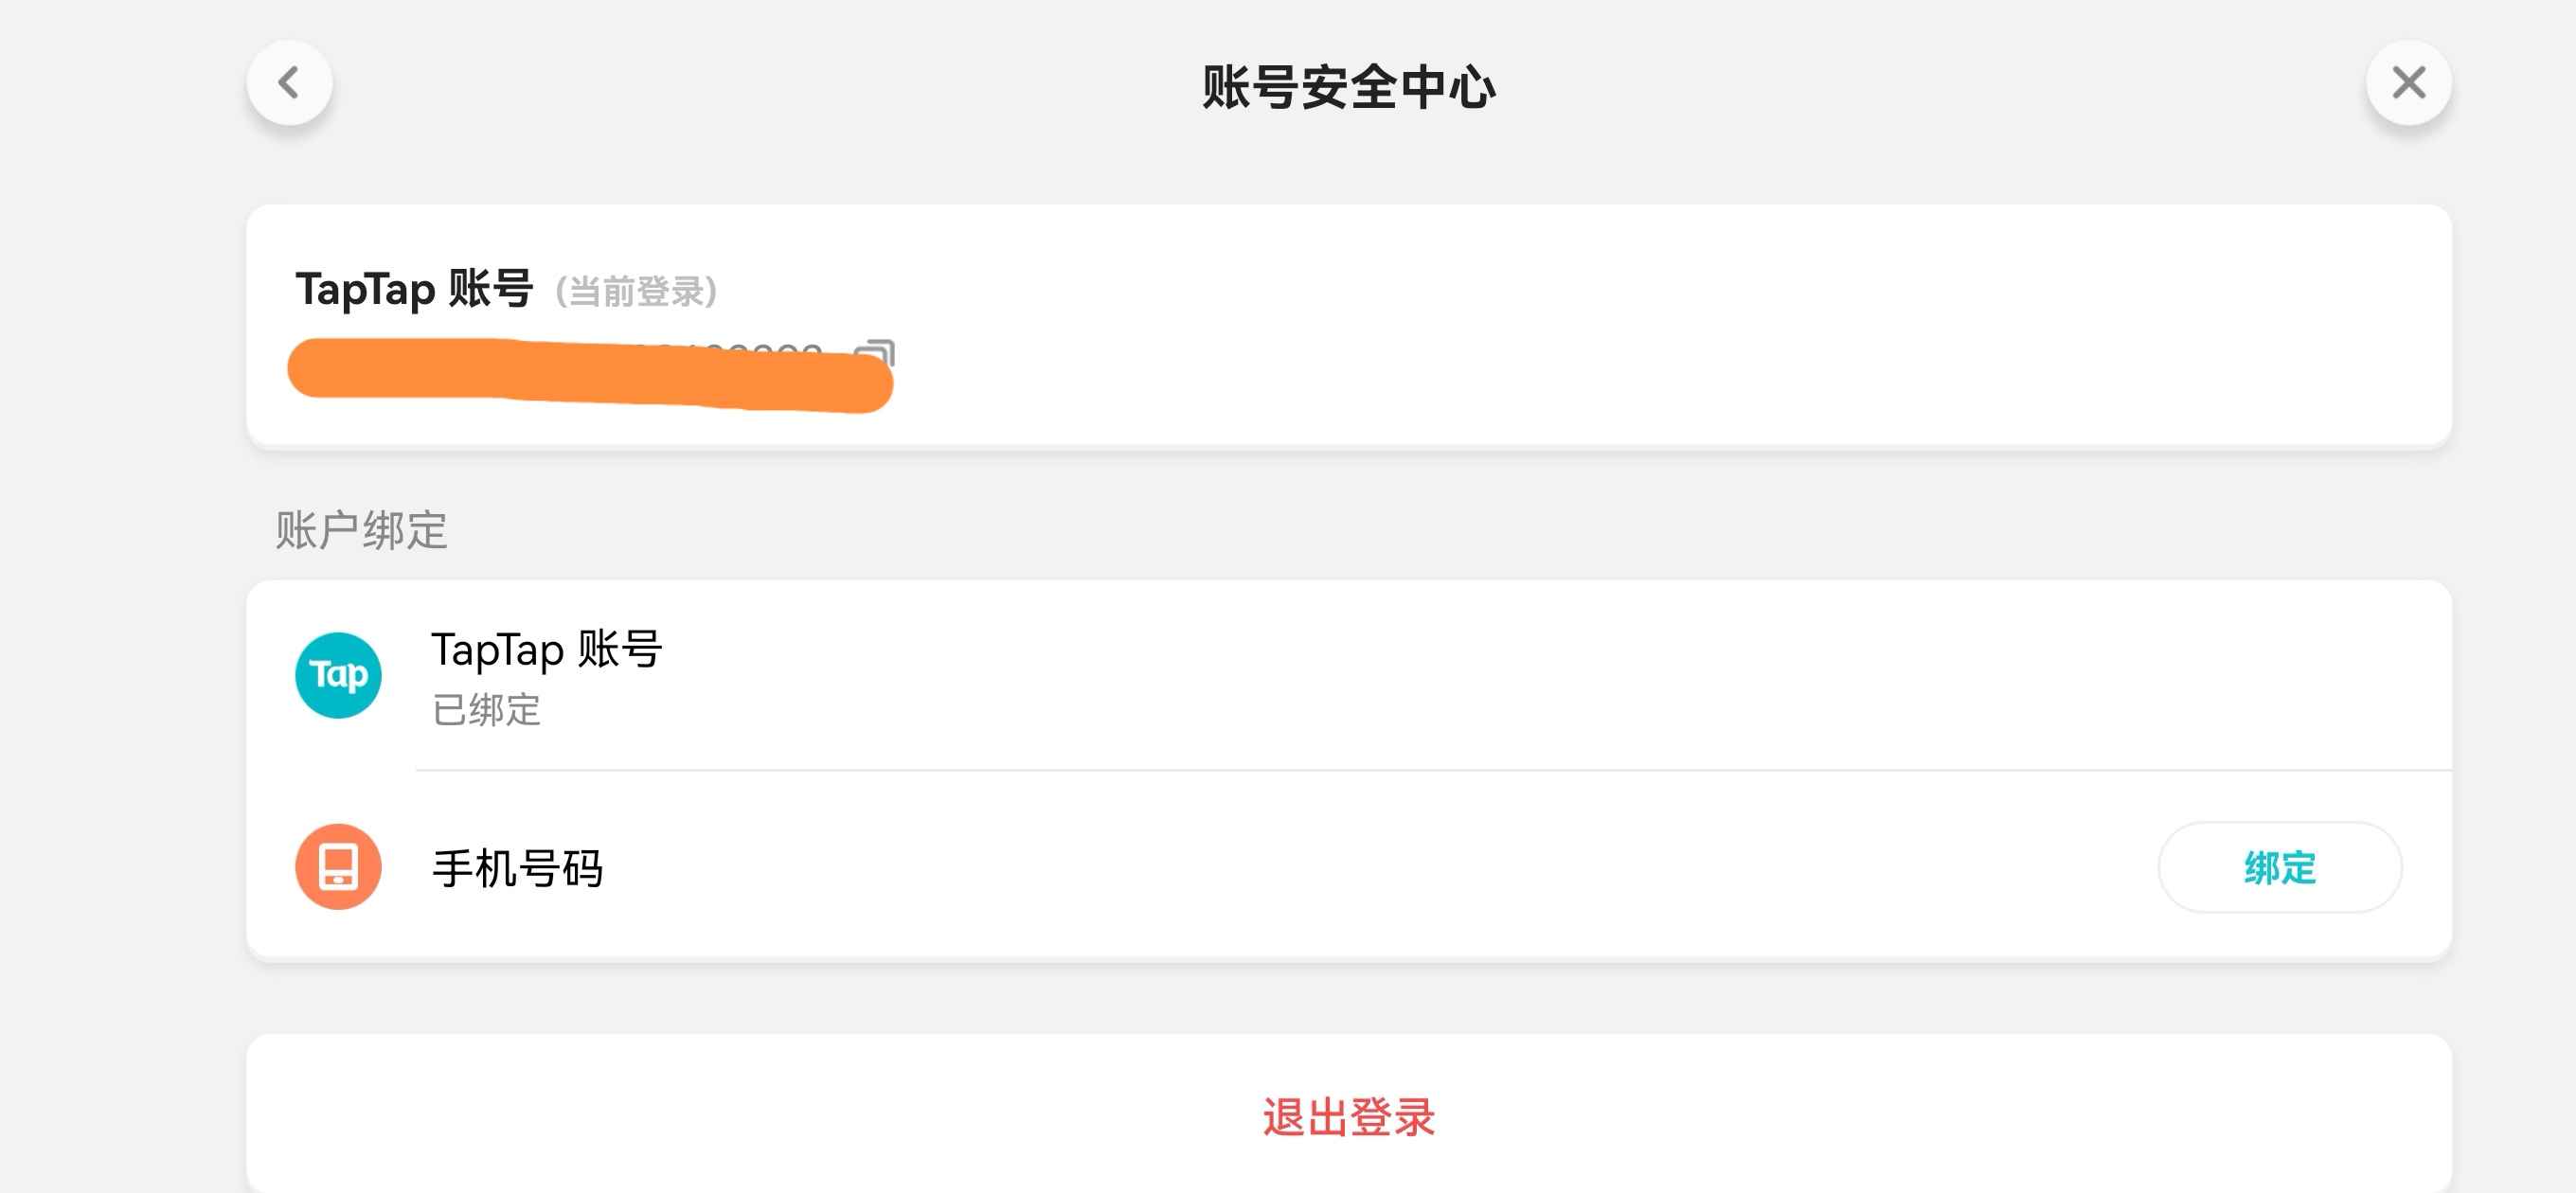Click the bold TapTap 账号 heading in top card
Viewport: 2576px width, 1193px height.
point(414,289)
